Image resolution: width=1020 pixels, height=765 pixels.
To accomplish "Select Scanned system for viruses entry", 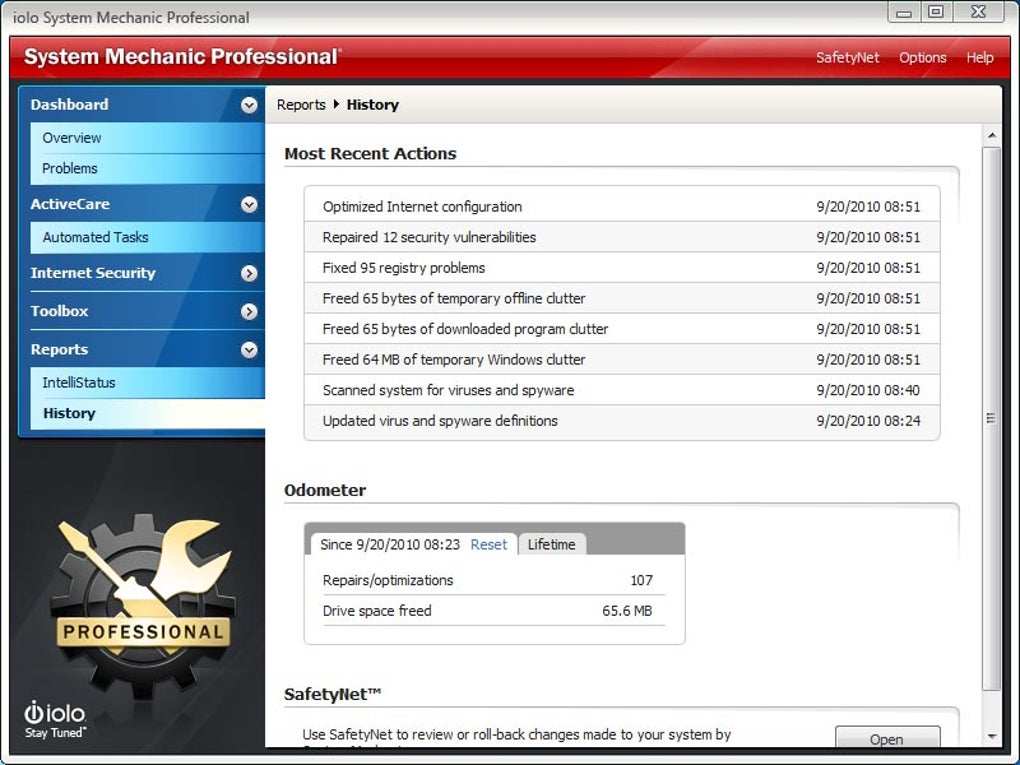I will (x=622, y=390).
